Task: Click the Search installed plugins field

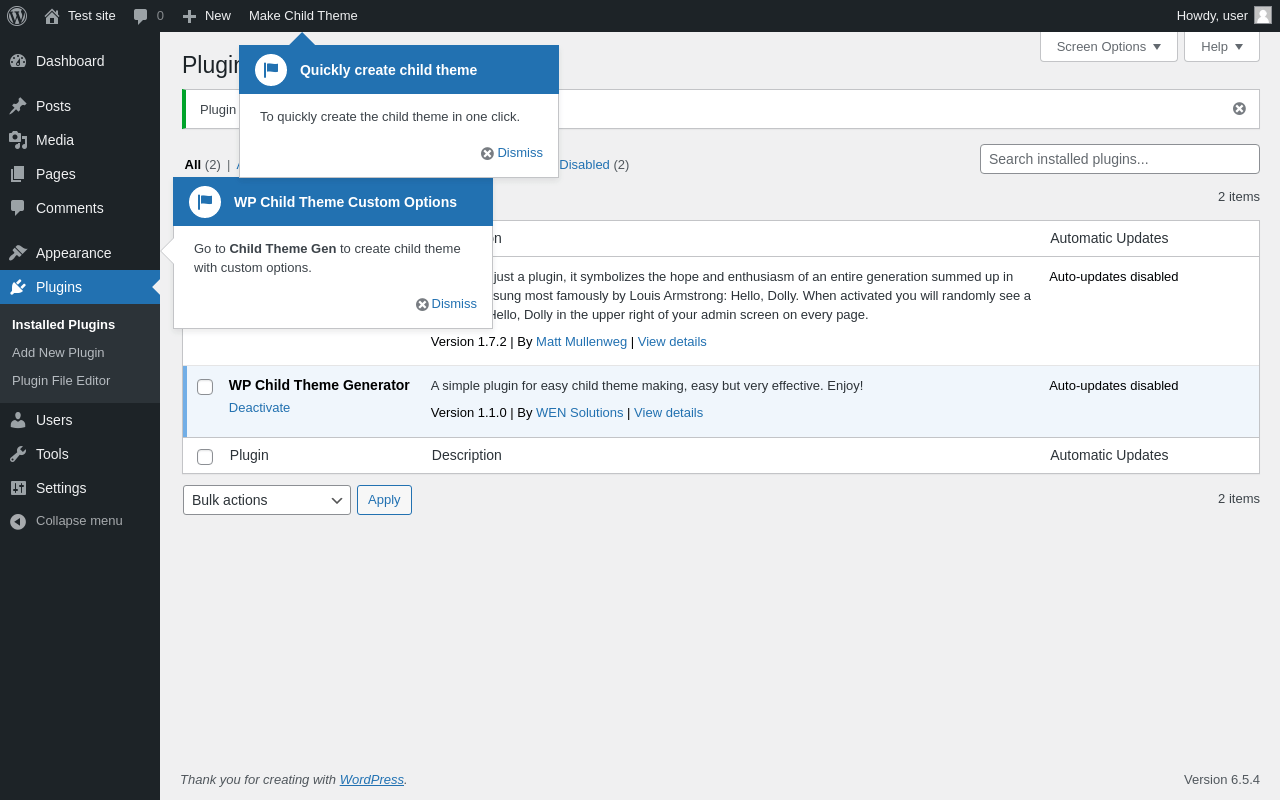Action: [1120, 159]
